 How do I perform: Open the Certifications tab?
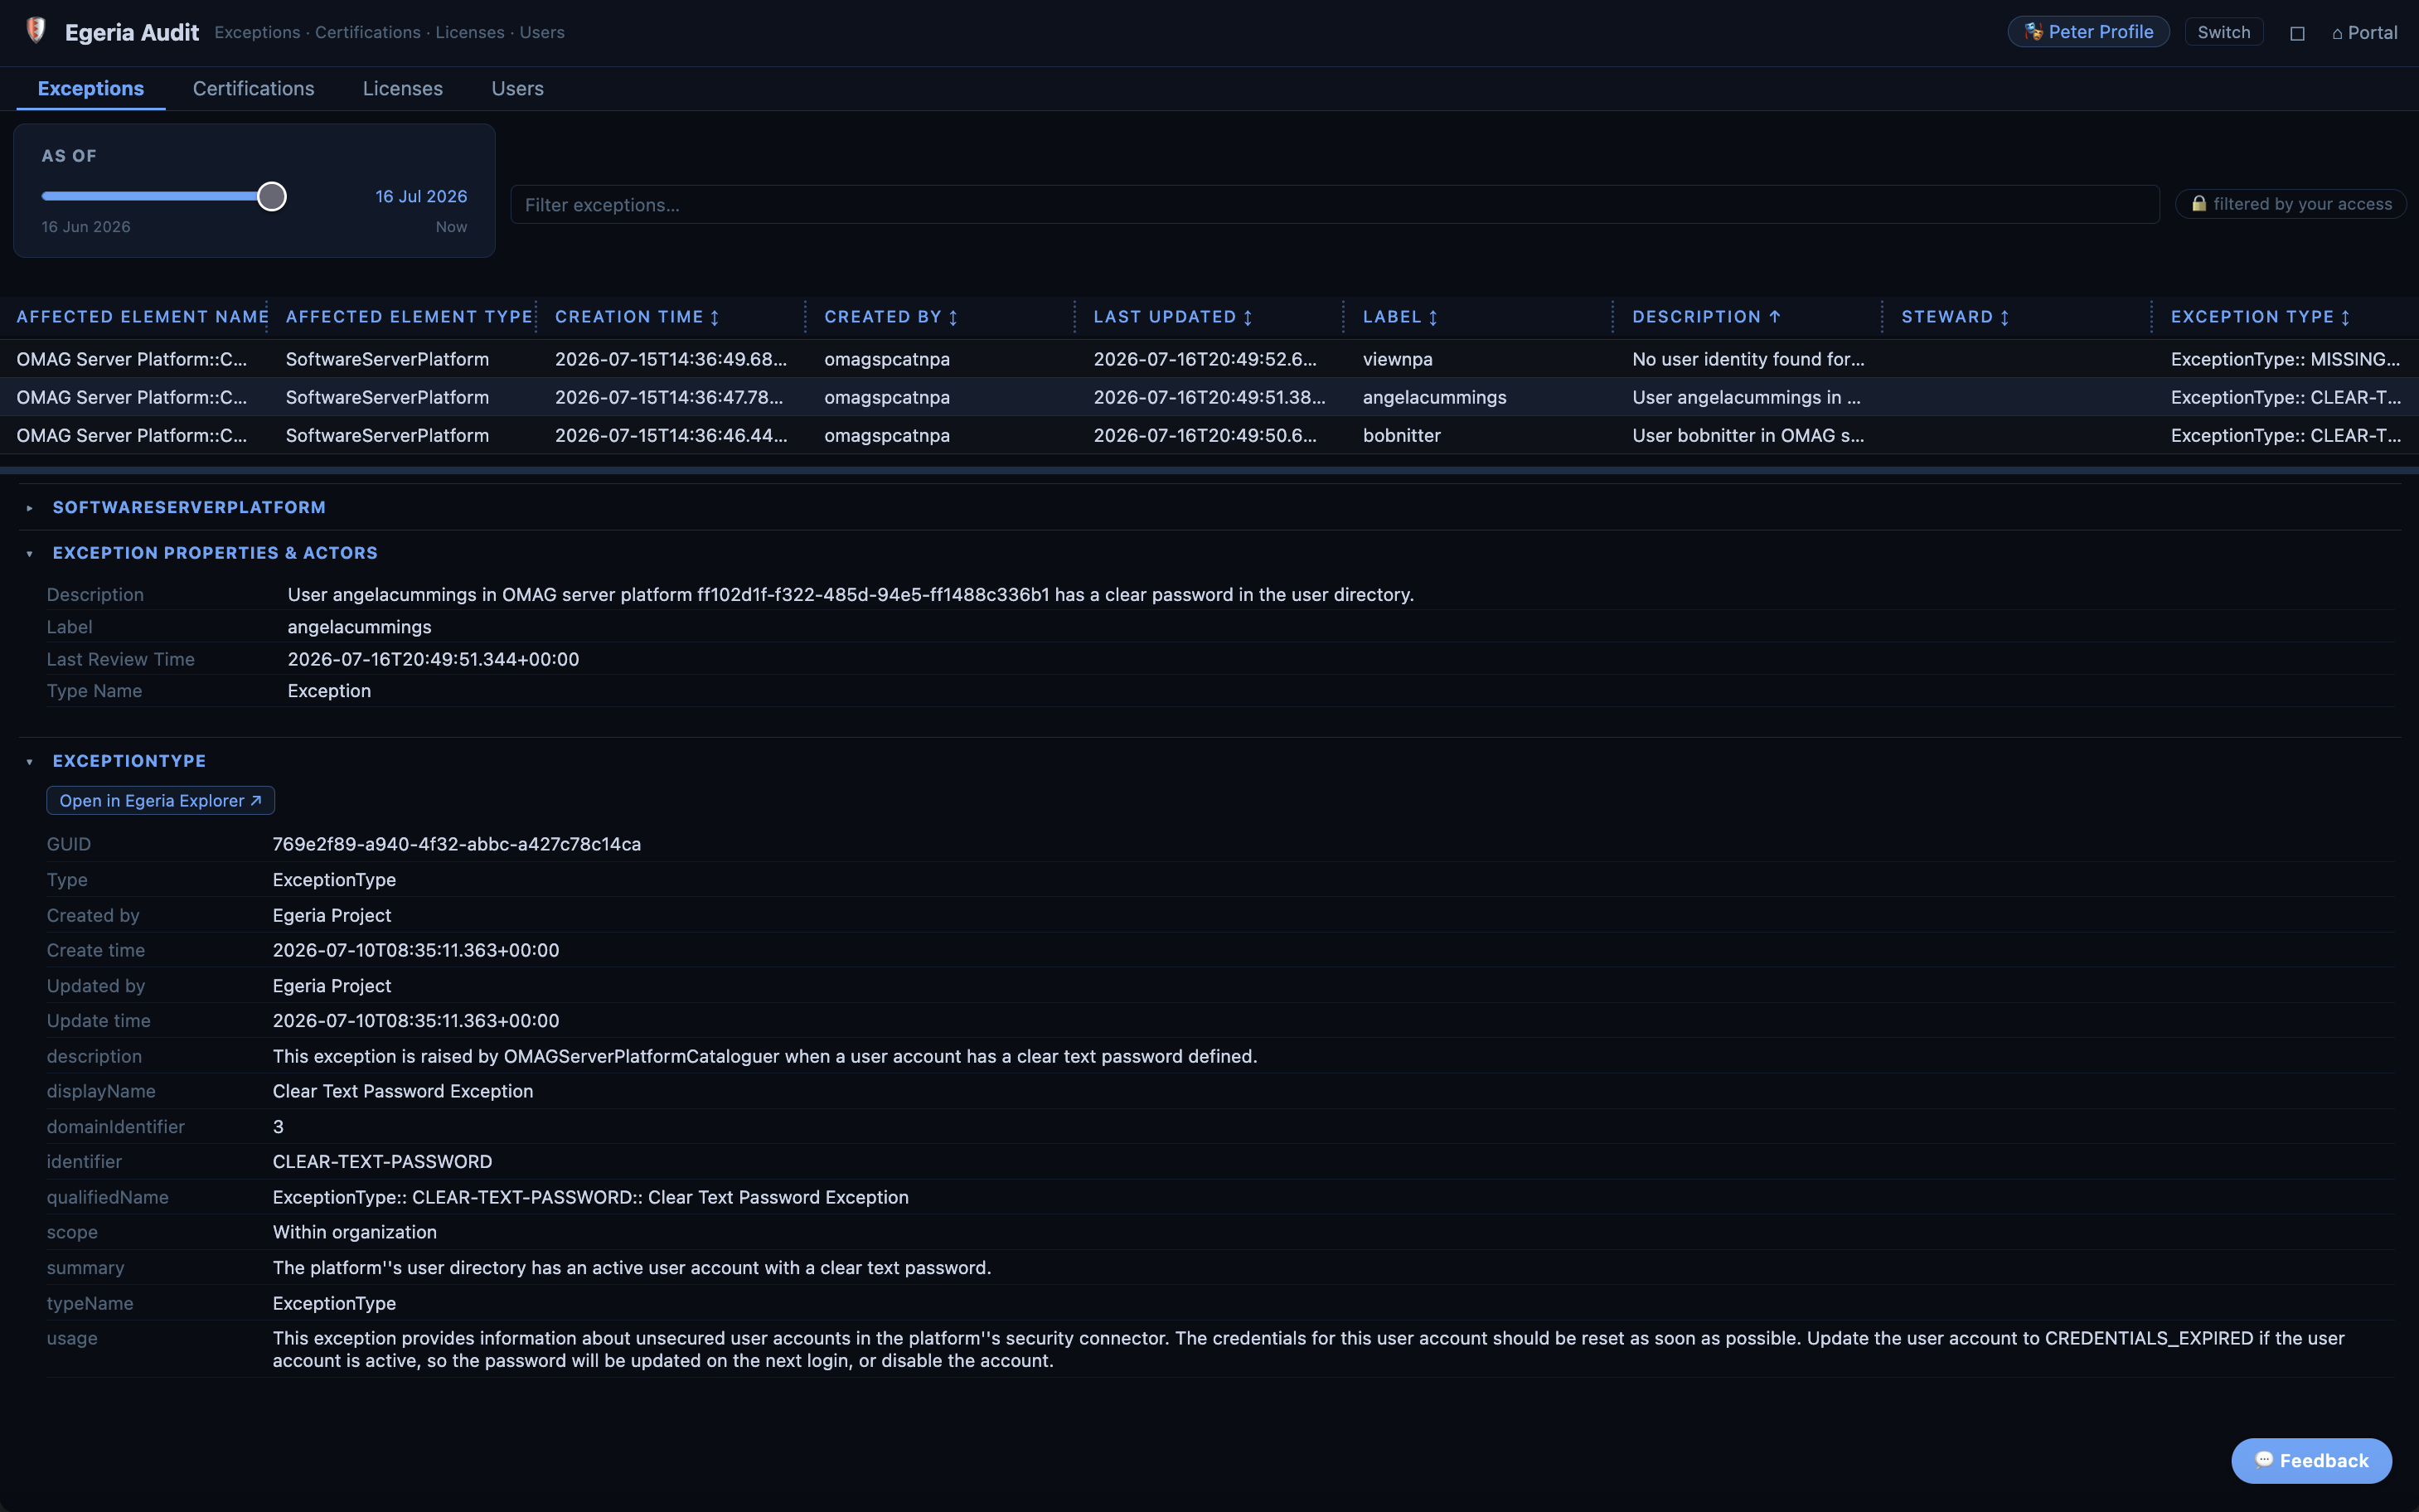(254, 89)
